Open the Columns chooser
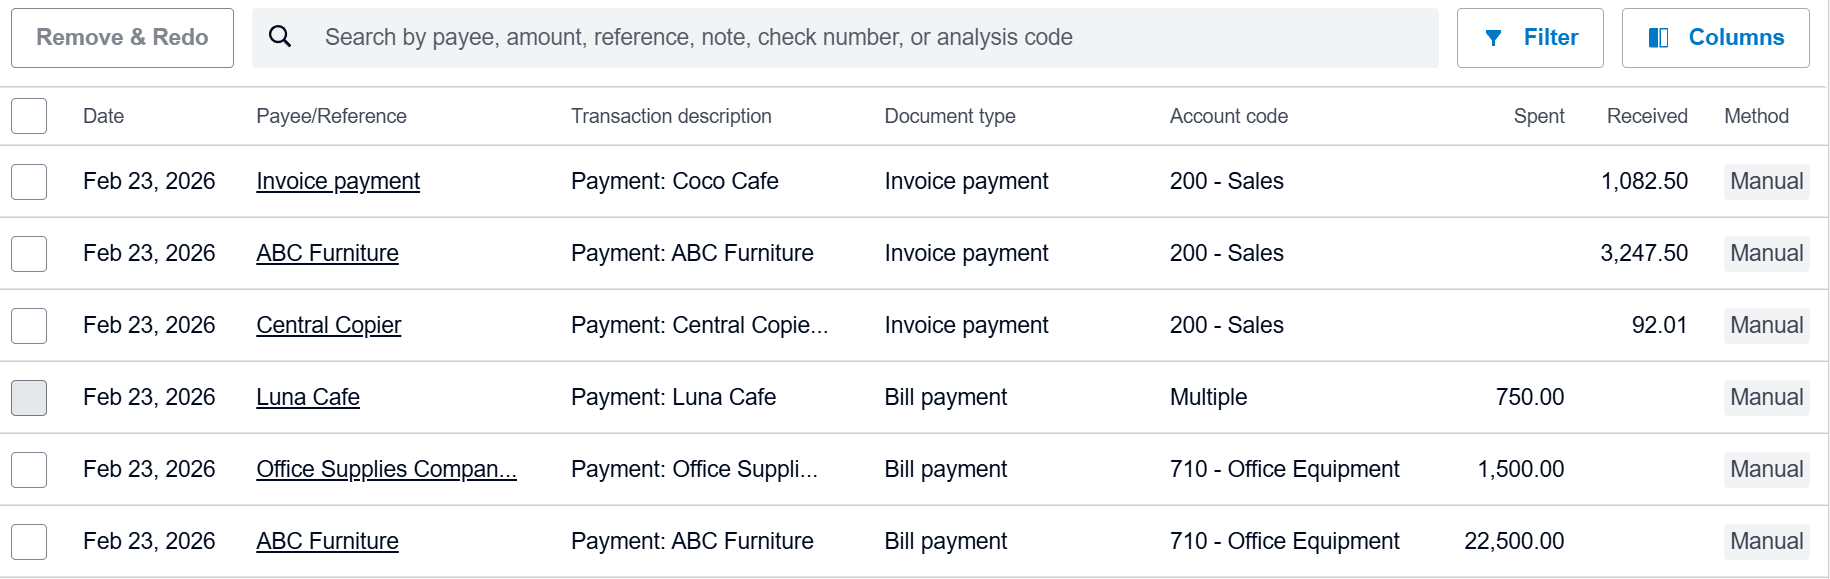 click(1715, 38)
